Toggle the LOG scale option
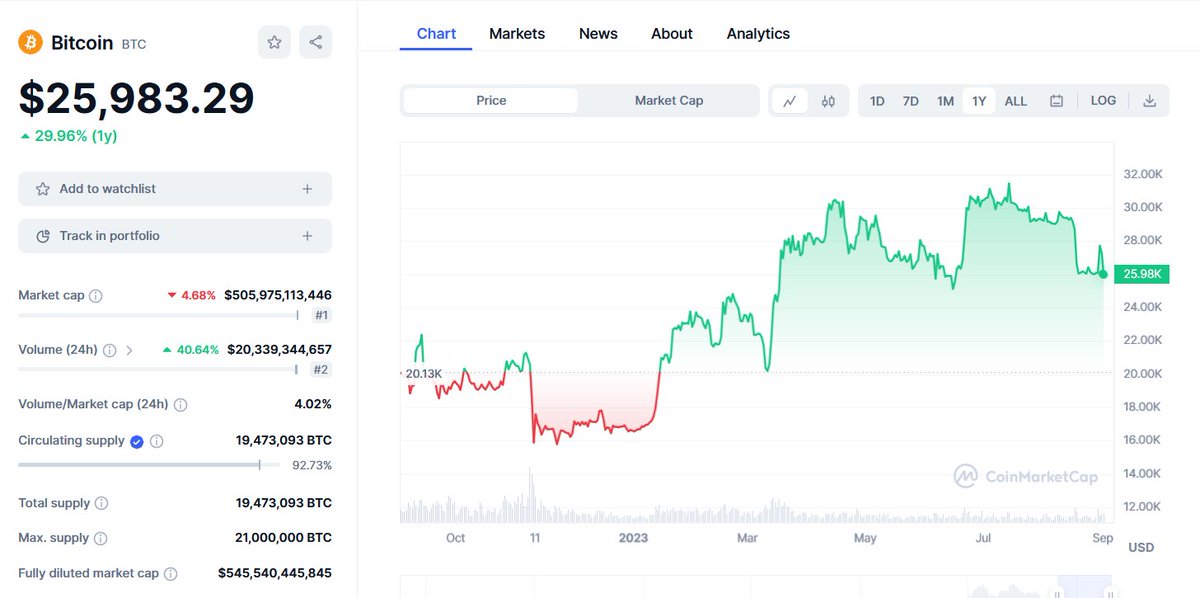The height and width of the screenshot is (598, 1200). click(x=1103, y=101)
